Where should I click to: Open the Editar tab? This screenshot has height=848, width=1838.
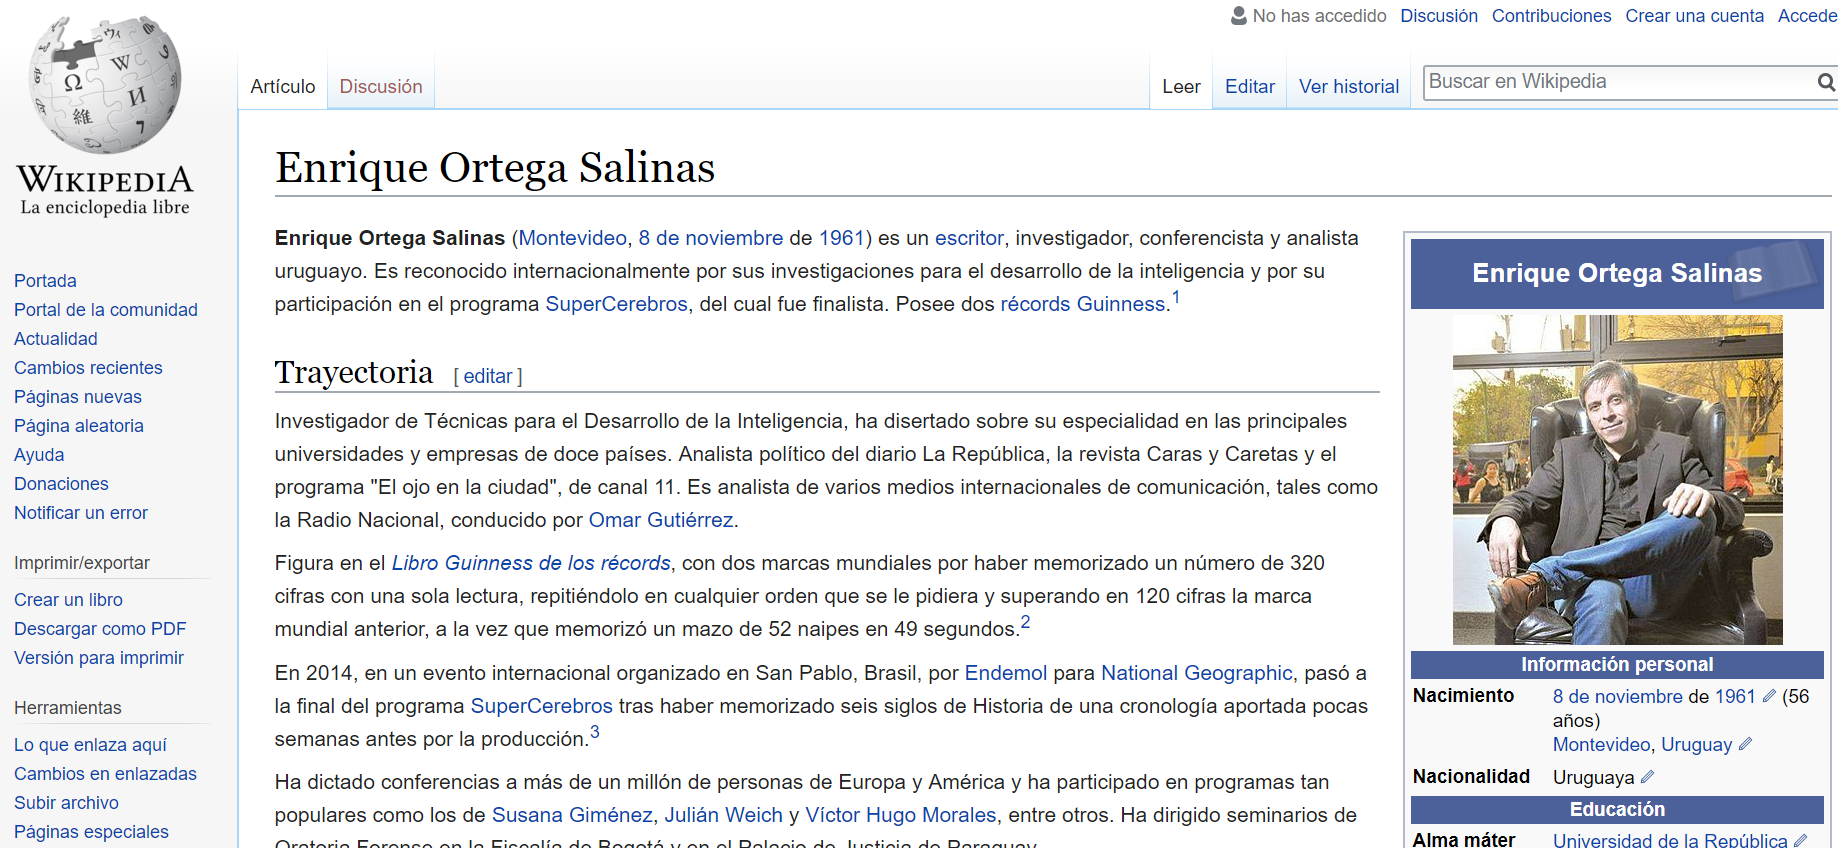coord(1250,87)
